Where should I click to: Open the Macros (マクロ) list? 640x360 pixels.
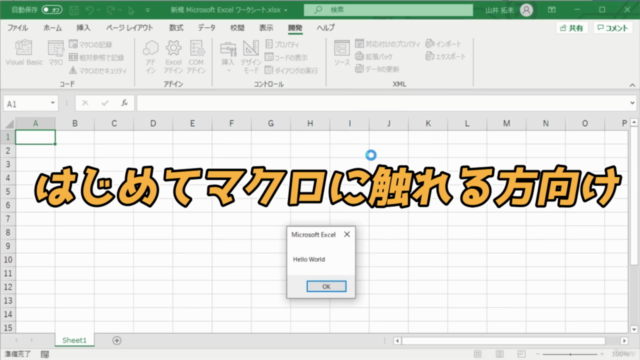(56, 53)
